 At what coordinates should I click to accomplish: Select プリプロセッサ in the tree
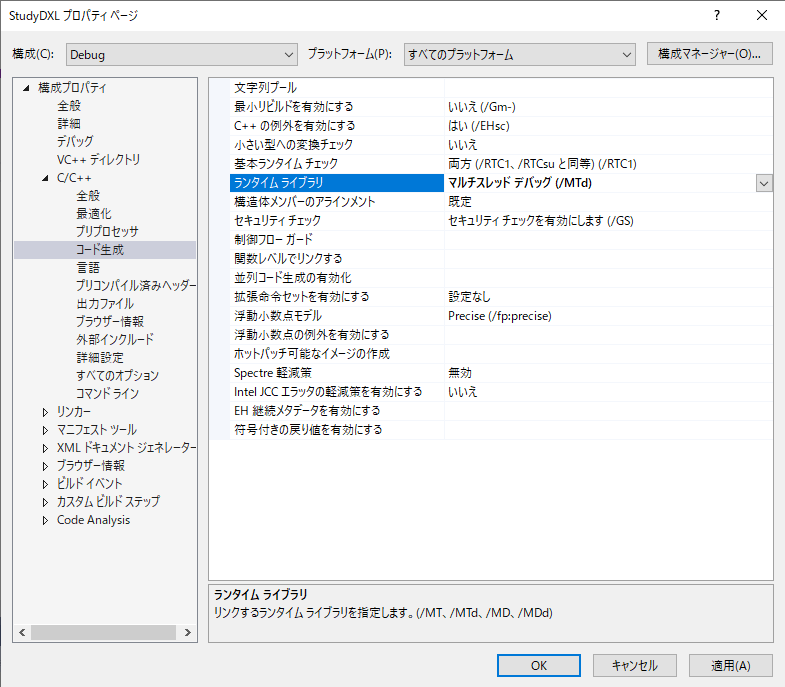tap(106, 232)
